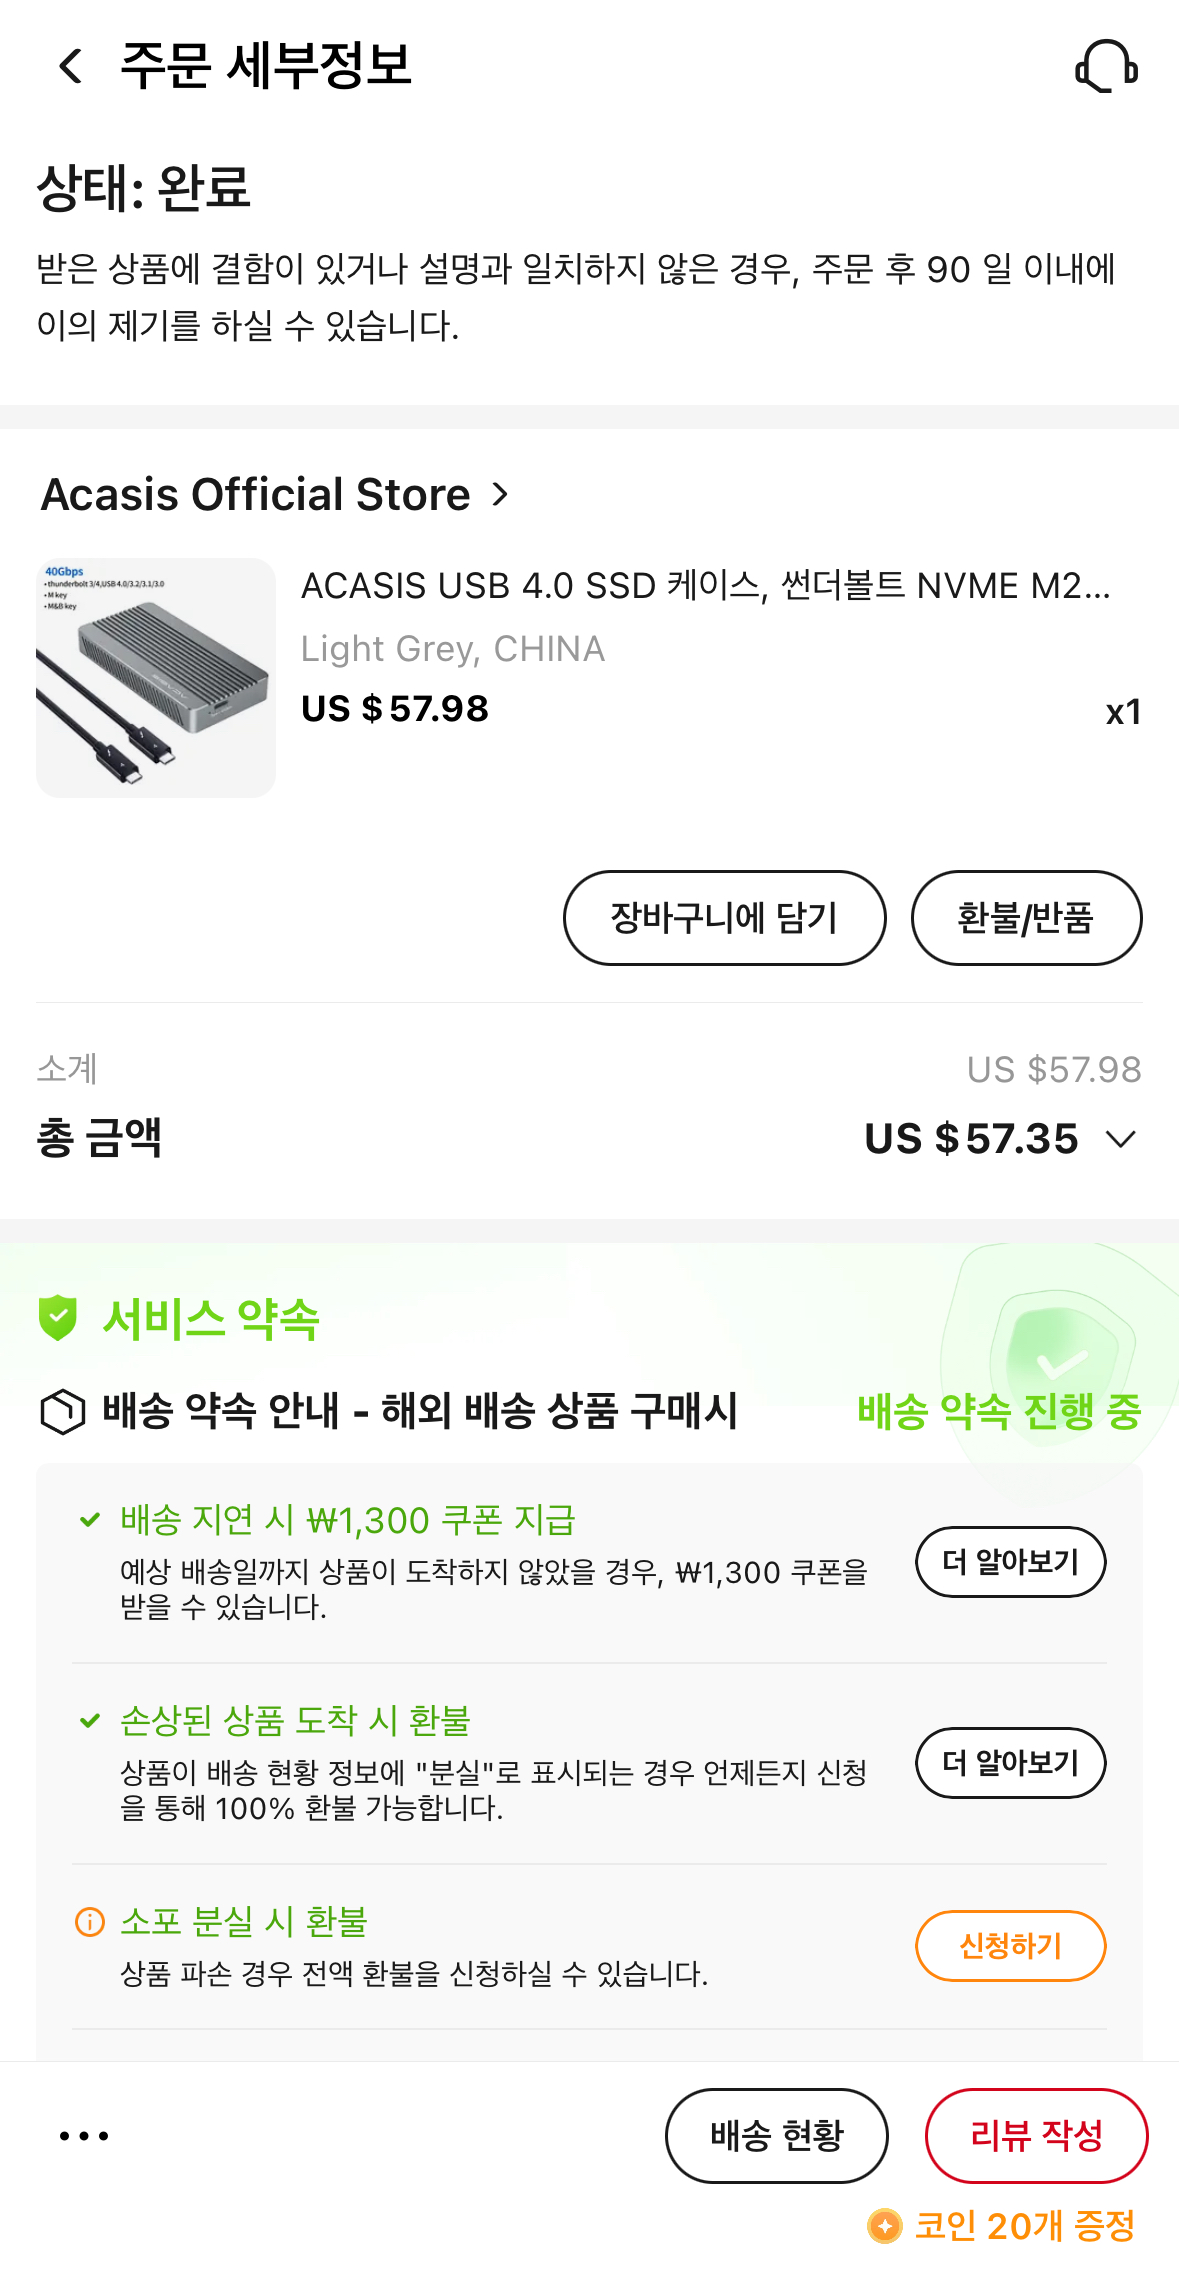Open the ACASIS USB 4.0 SSD product title
This screenshot has width=1179, height=2277.
706,586
